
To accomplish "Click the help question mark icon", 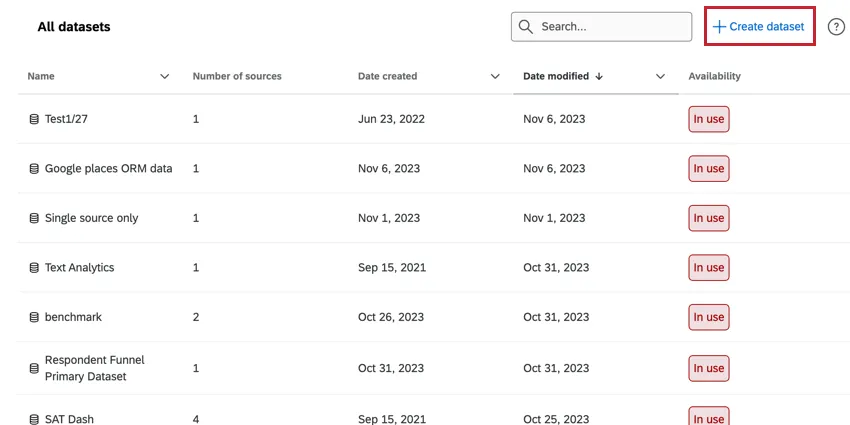I will pos(837,27).
